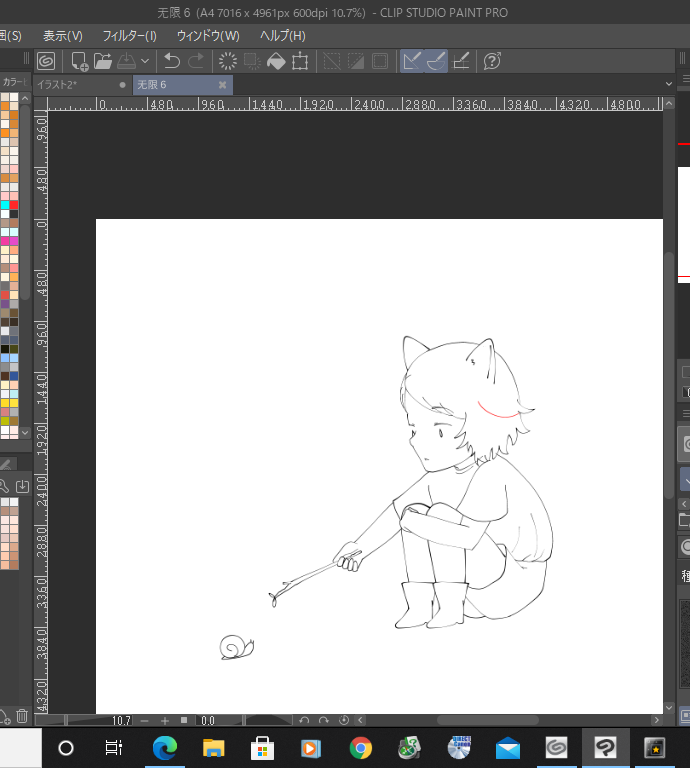Open File Explorer from taskbar

pos(214,748)
